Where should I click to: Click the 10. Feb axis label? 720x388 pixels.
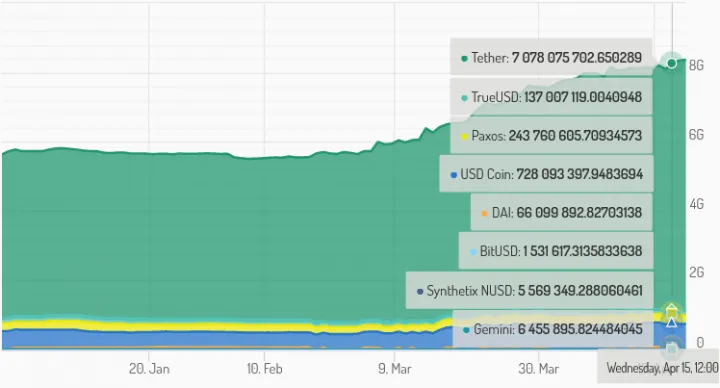coord(264,369)
